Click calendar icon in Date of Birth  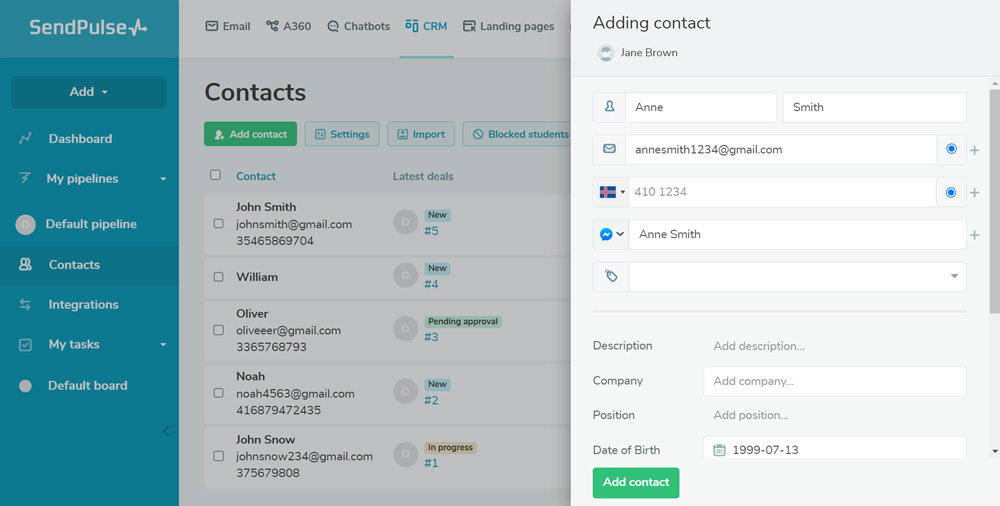719,450
